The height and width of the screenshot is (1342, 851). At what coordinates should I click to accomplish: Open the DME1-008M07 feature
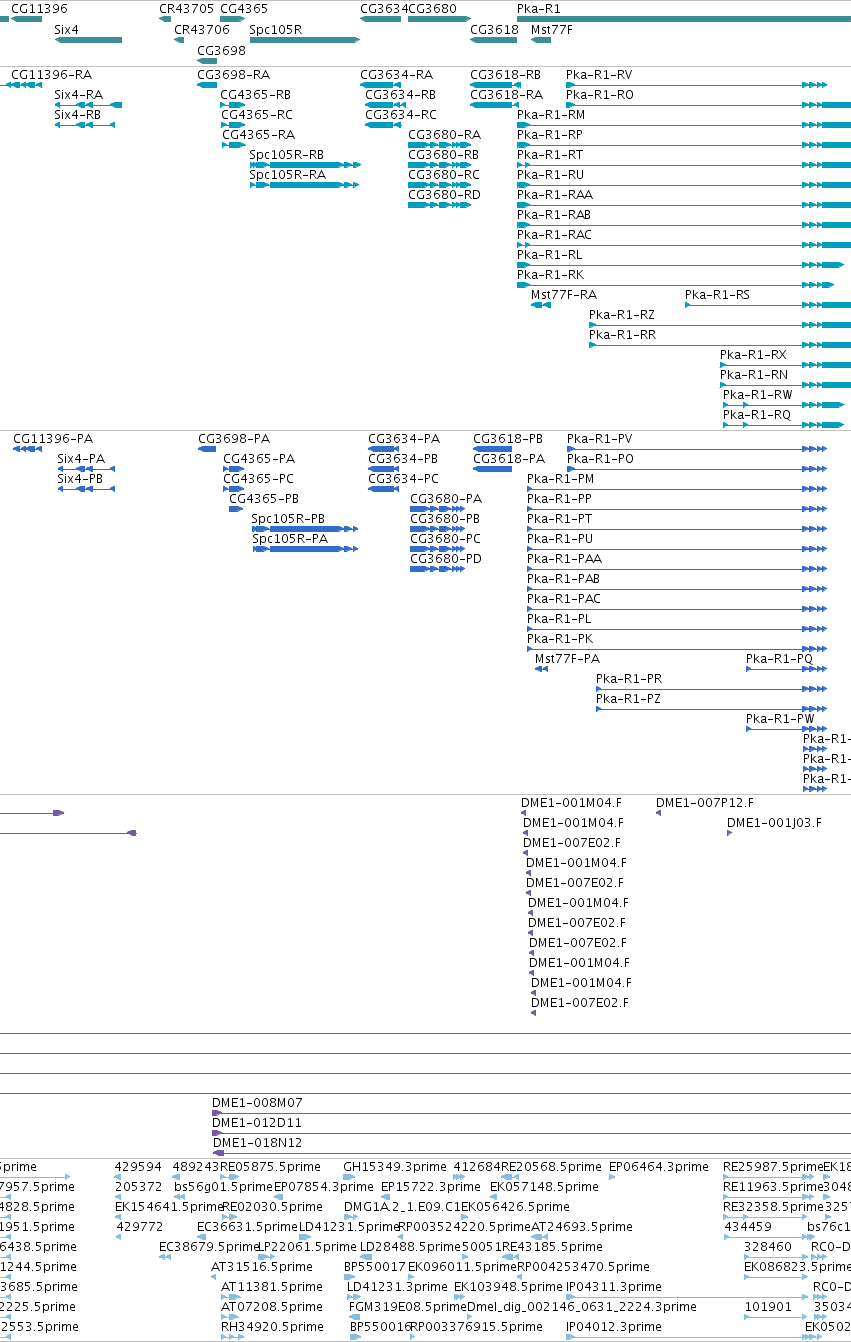point(257,1103)
